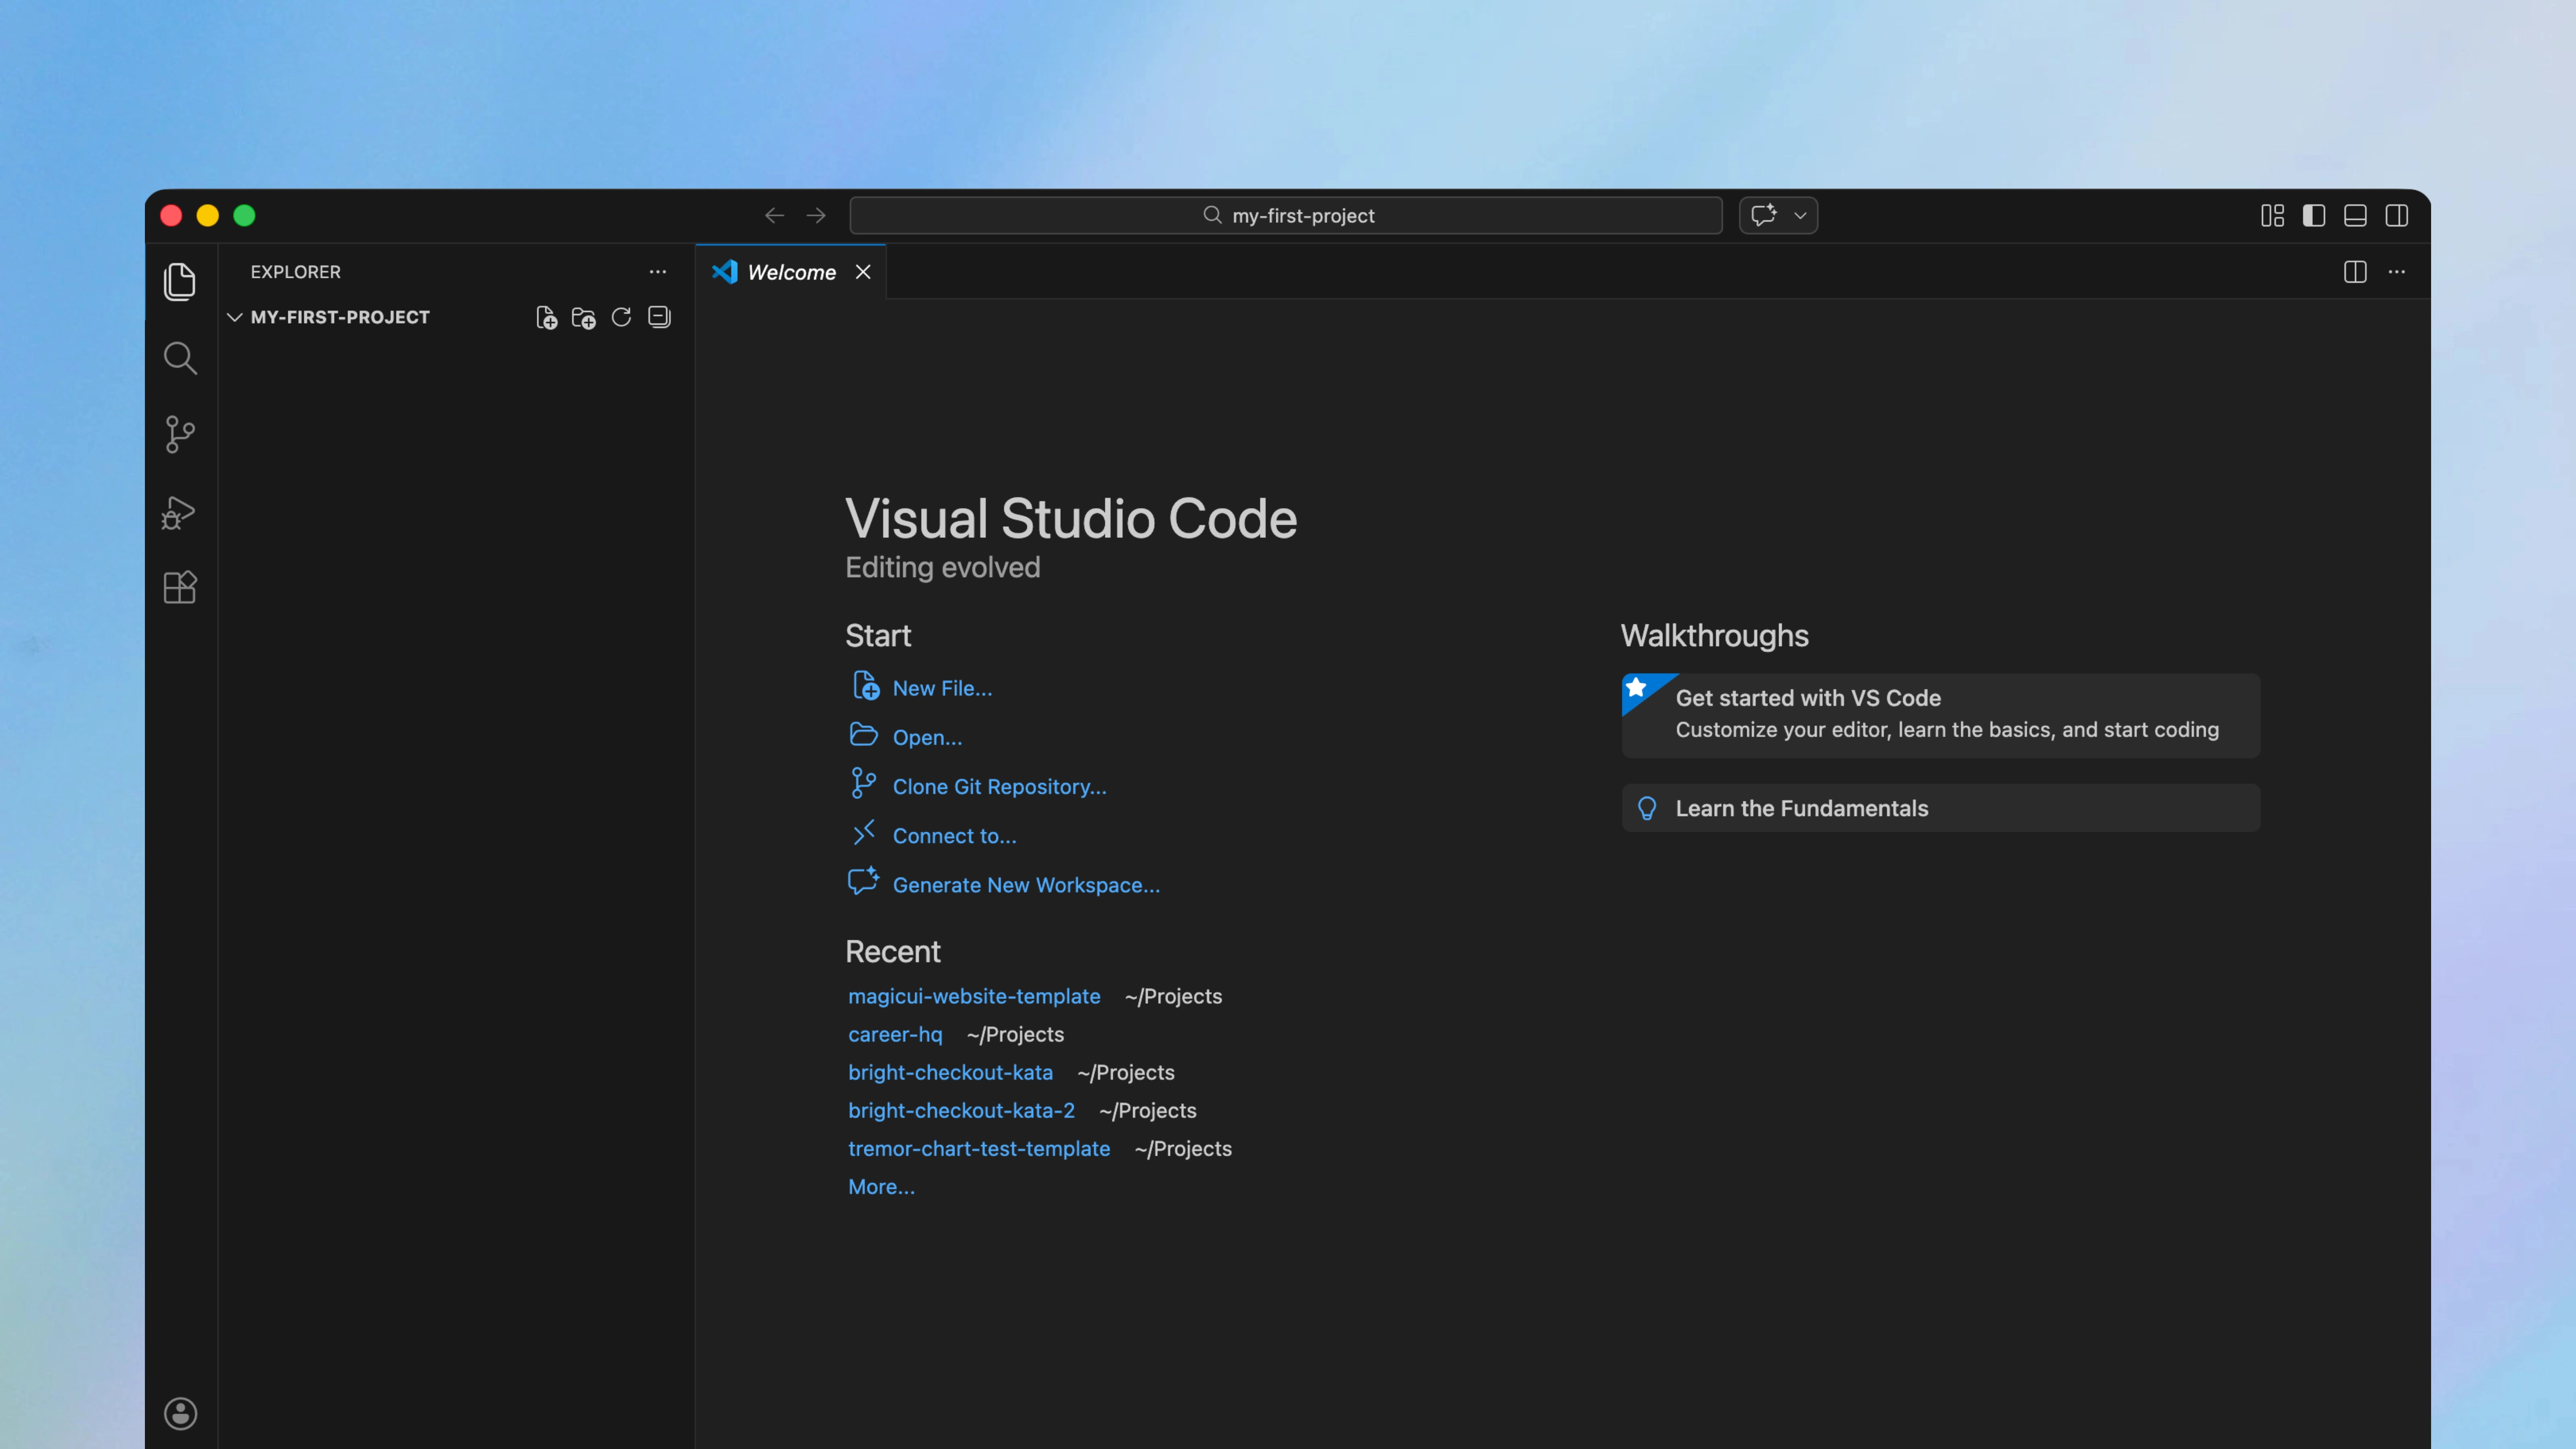The image size is (2576, 1449).
Task: Open Explorer views and more actions menu
Action: click(x=657, y=272)
